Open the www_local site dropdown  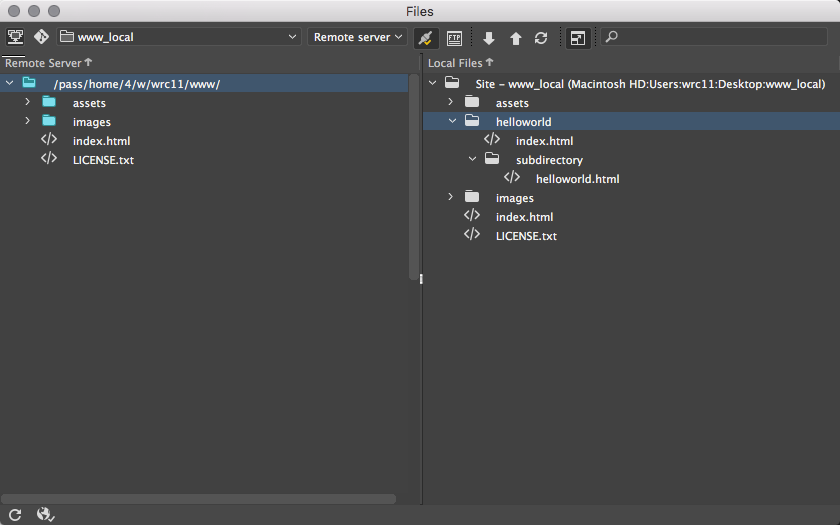point(178,37)
